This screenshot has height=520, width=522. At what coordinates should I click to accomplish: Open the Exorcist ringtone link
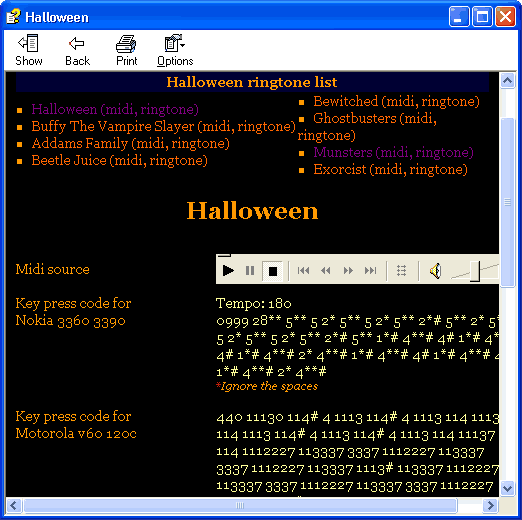point(390,170)
